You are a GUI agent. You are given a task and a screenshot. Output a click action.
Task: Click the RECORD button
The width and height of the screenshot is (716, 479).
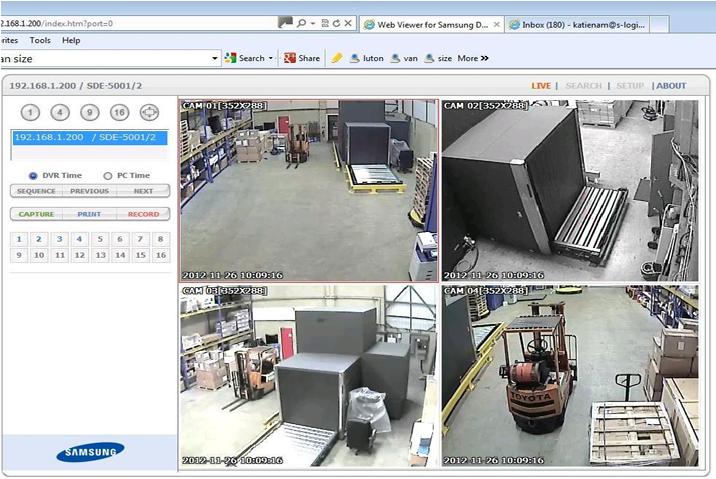(143, 214)
